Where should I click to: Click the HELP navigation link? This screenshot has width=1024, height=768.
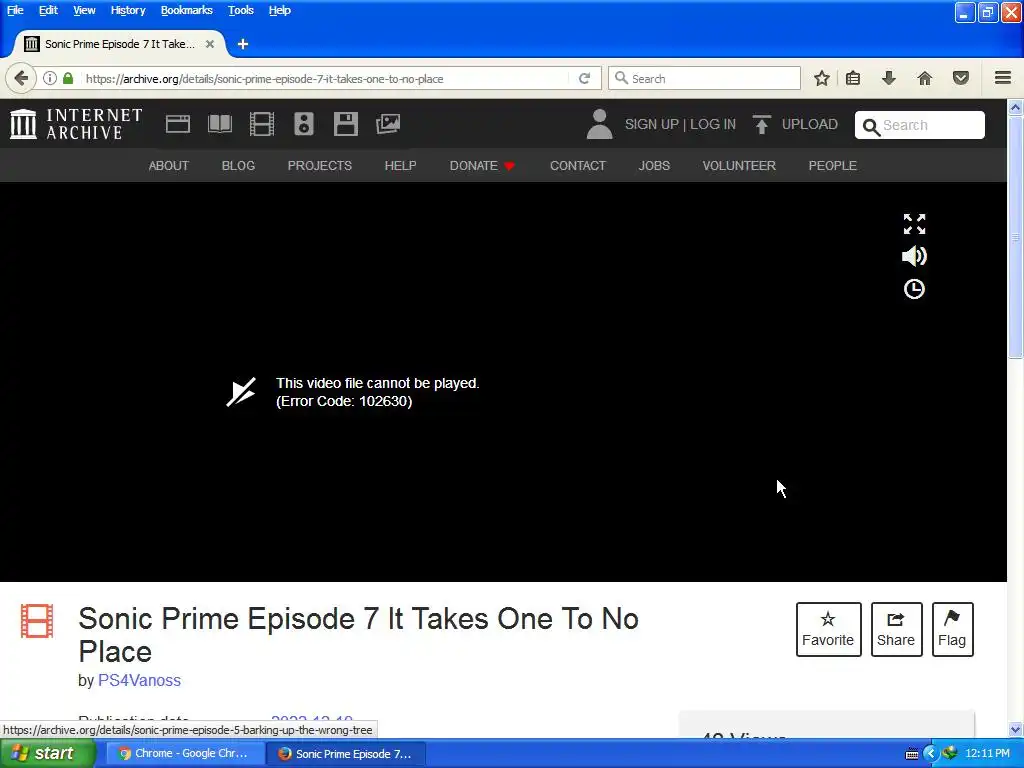(400, 166)
